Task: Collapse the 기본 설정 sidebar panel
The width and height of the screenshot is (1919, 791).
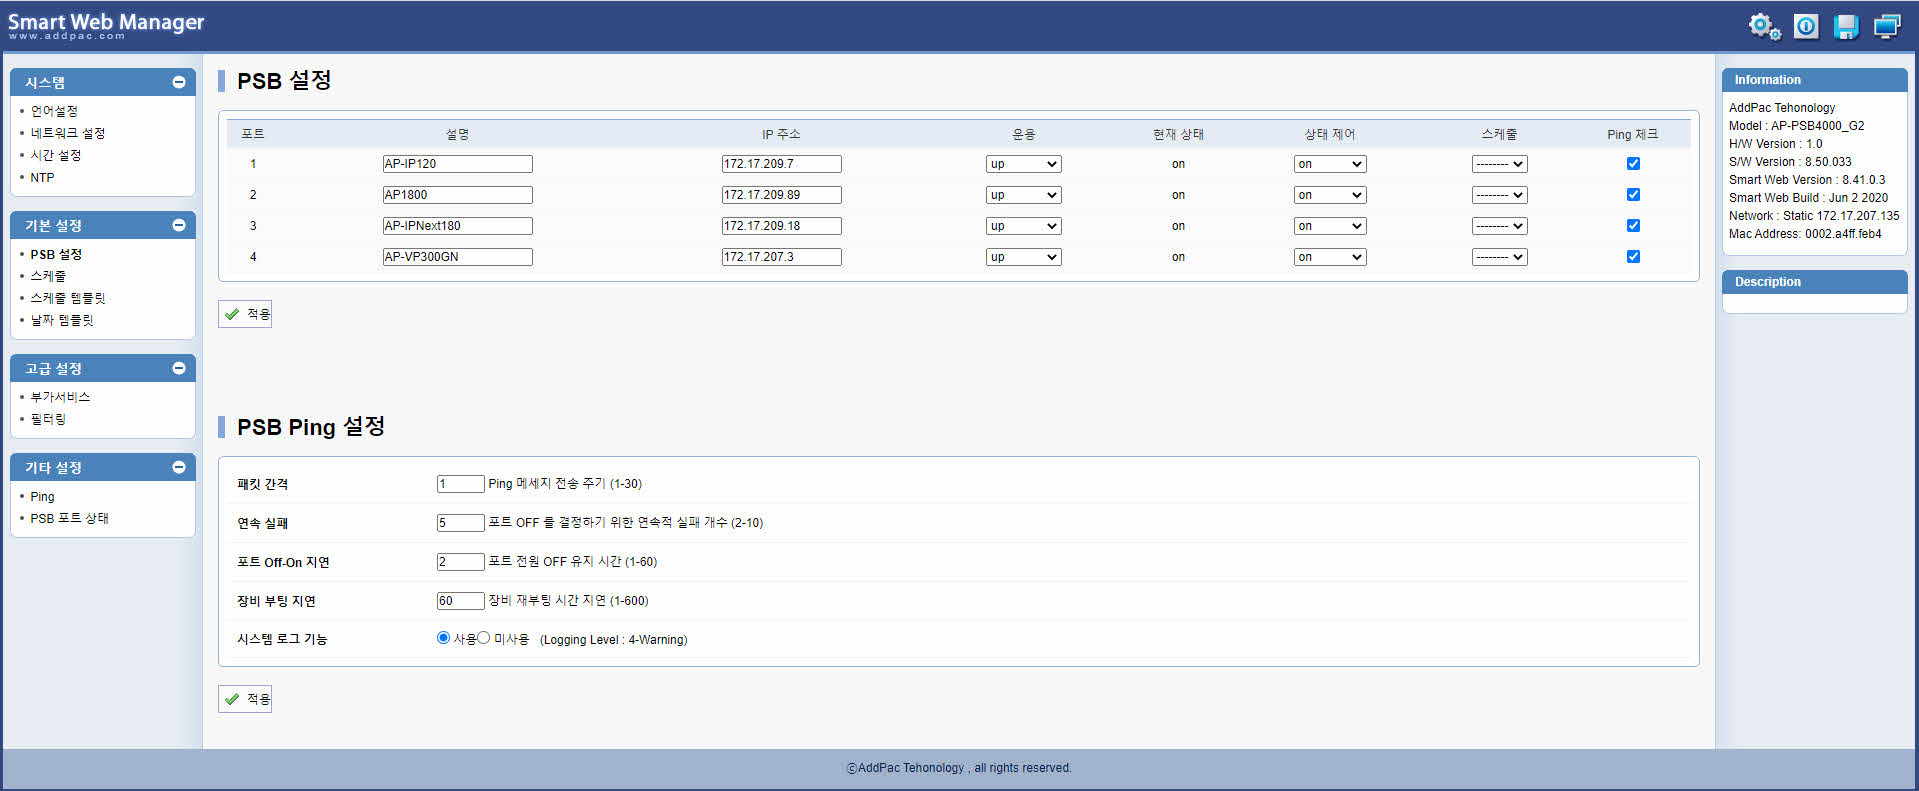Action: pyautogui.click(x=179, y=225)
